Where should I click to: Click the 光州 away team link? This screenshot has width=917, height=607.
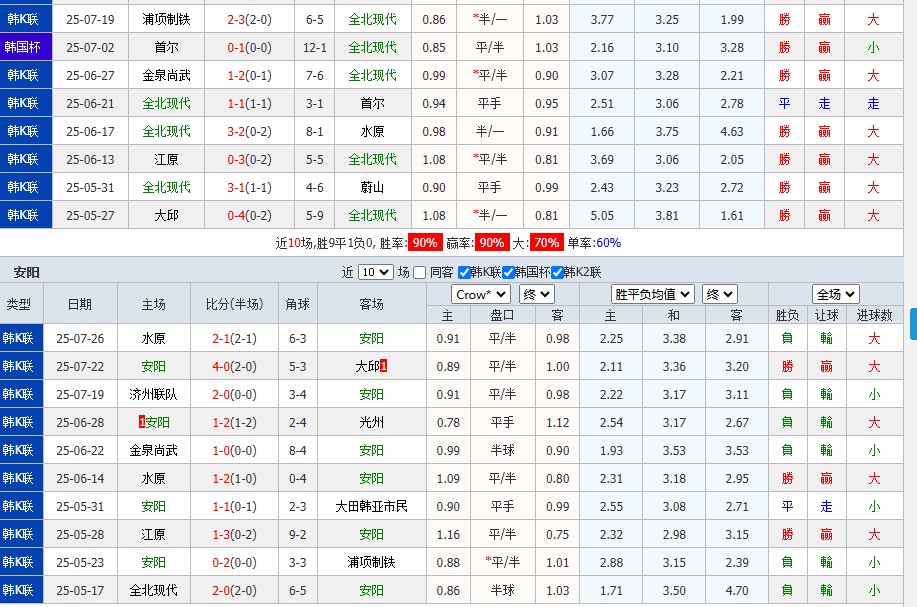point(372,422)
